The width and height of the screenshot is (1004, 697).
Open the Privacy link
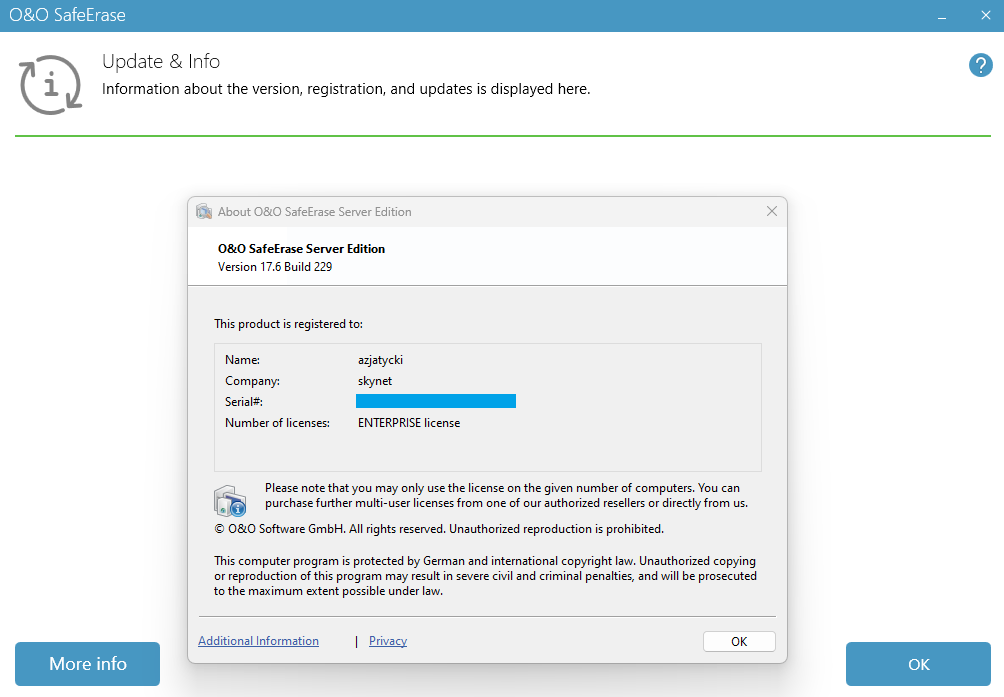click(x=387, y=641)
